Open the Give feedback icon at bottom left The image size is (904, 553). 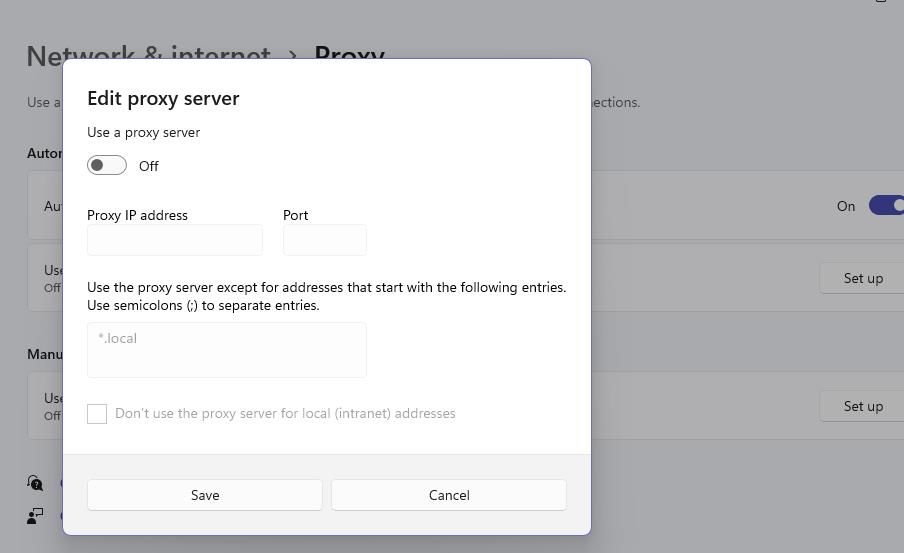[x=35, y=516]
